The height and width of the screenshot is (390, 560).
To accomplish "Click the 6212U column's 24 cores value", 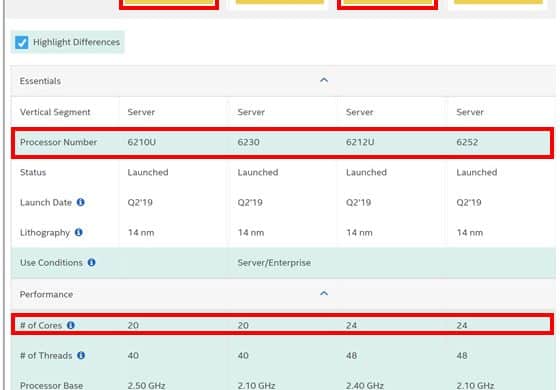I will [x=351, y=325].
